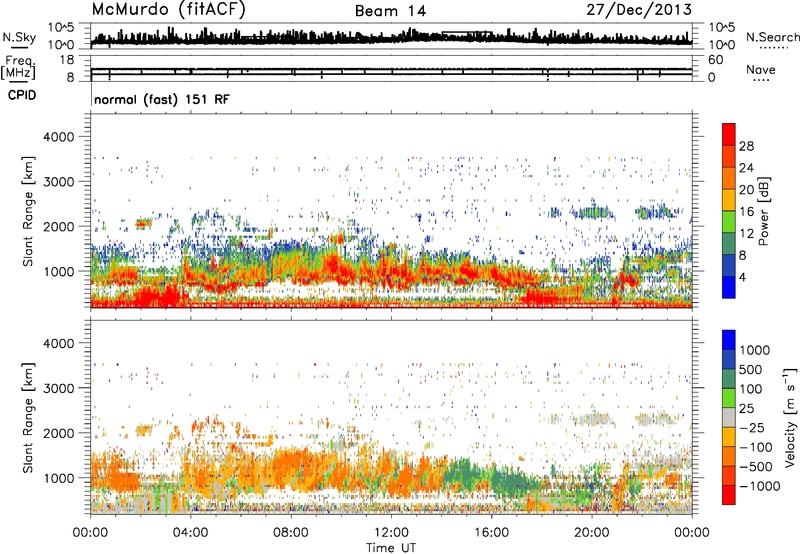Click the "-1000" tick on the Velocity colorbar
This screenshot has width=800, height=554.
point(760,486)
